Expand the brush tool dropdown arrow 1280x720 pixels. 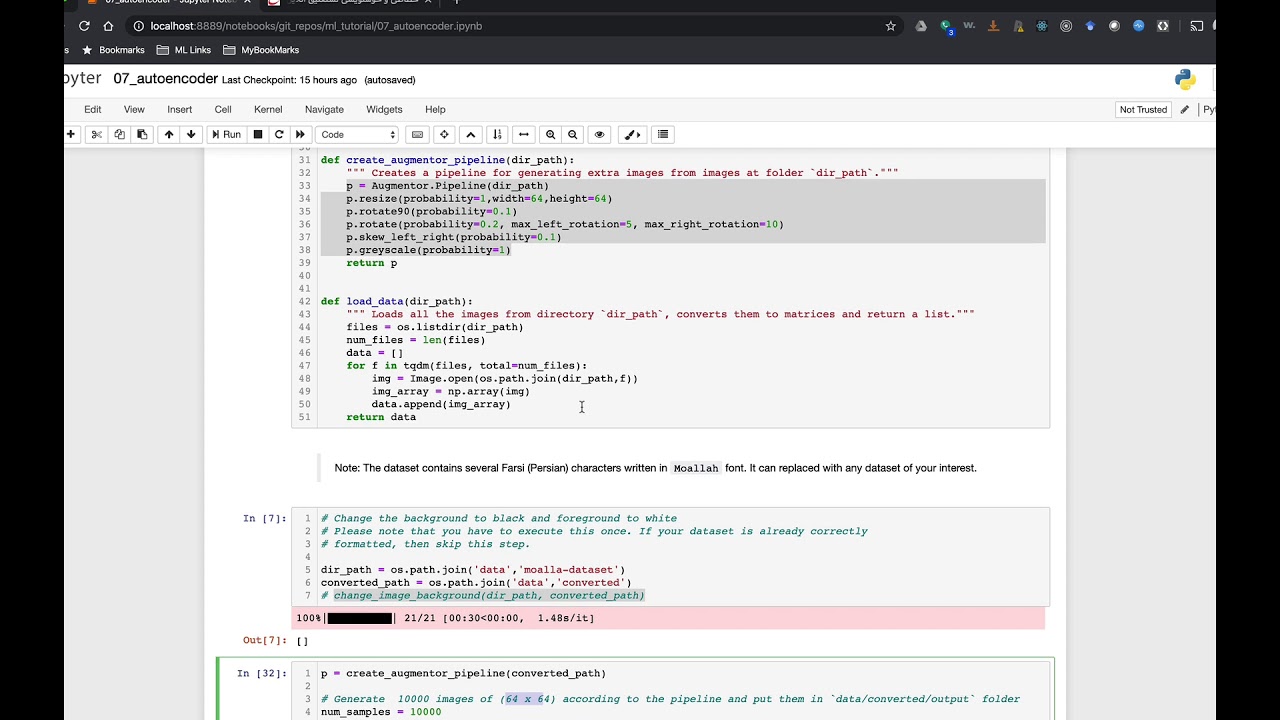pyautogui.click(x=637, y=134)
